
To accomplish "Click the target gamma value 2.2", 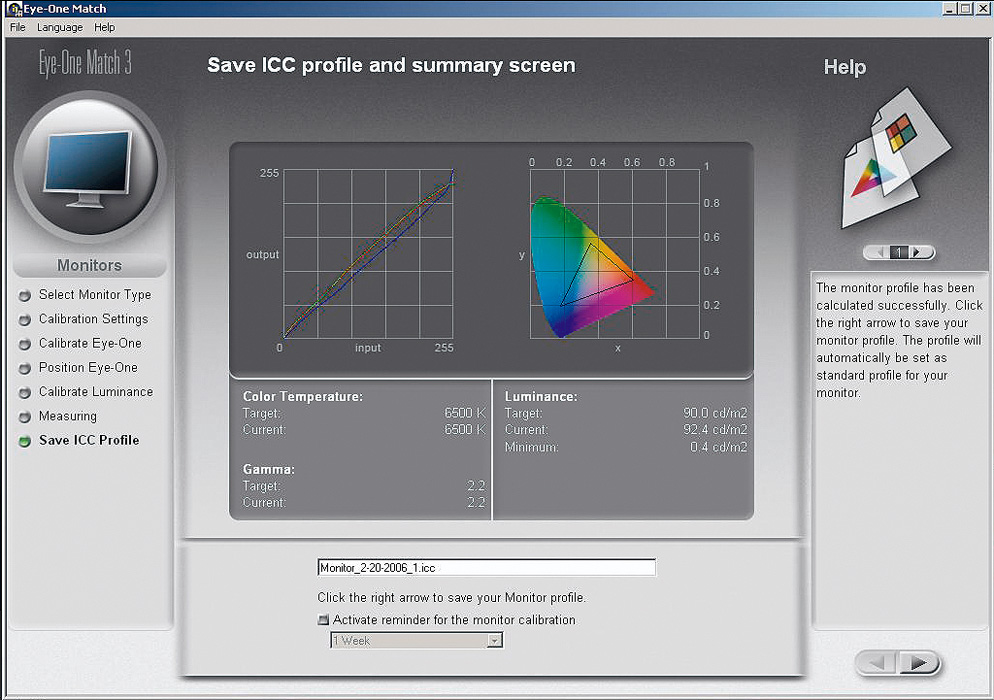I will pyautogui.click(x=476, y=486).
